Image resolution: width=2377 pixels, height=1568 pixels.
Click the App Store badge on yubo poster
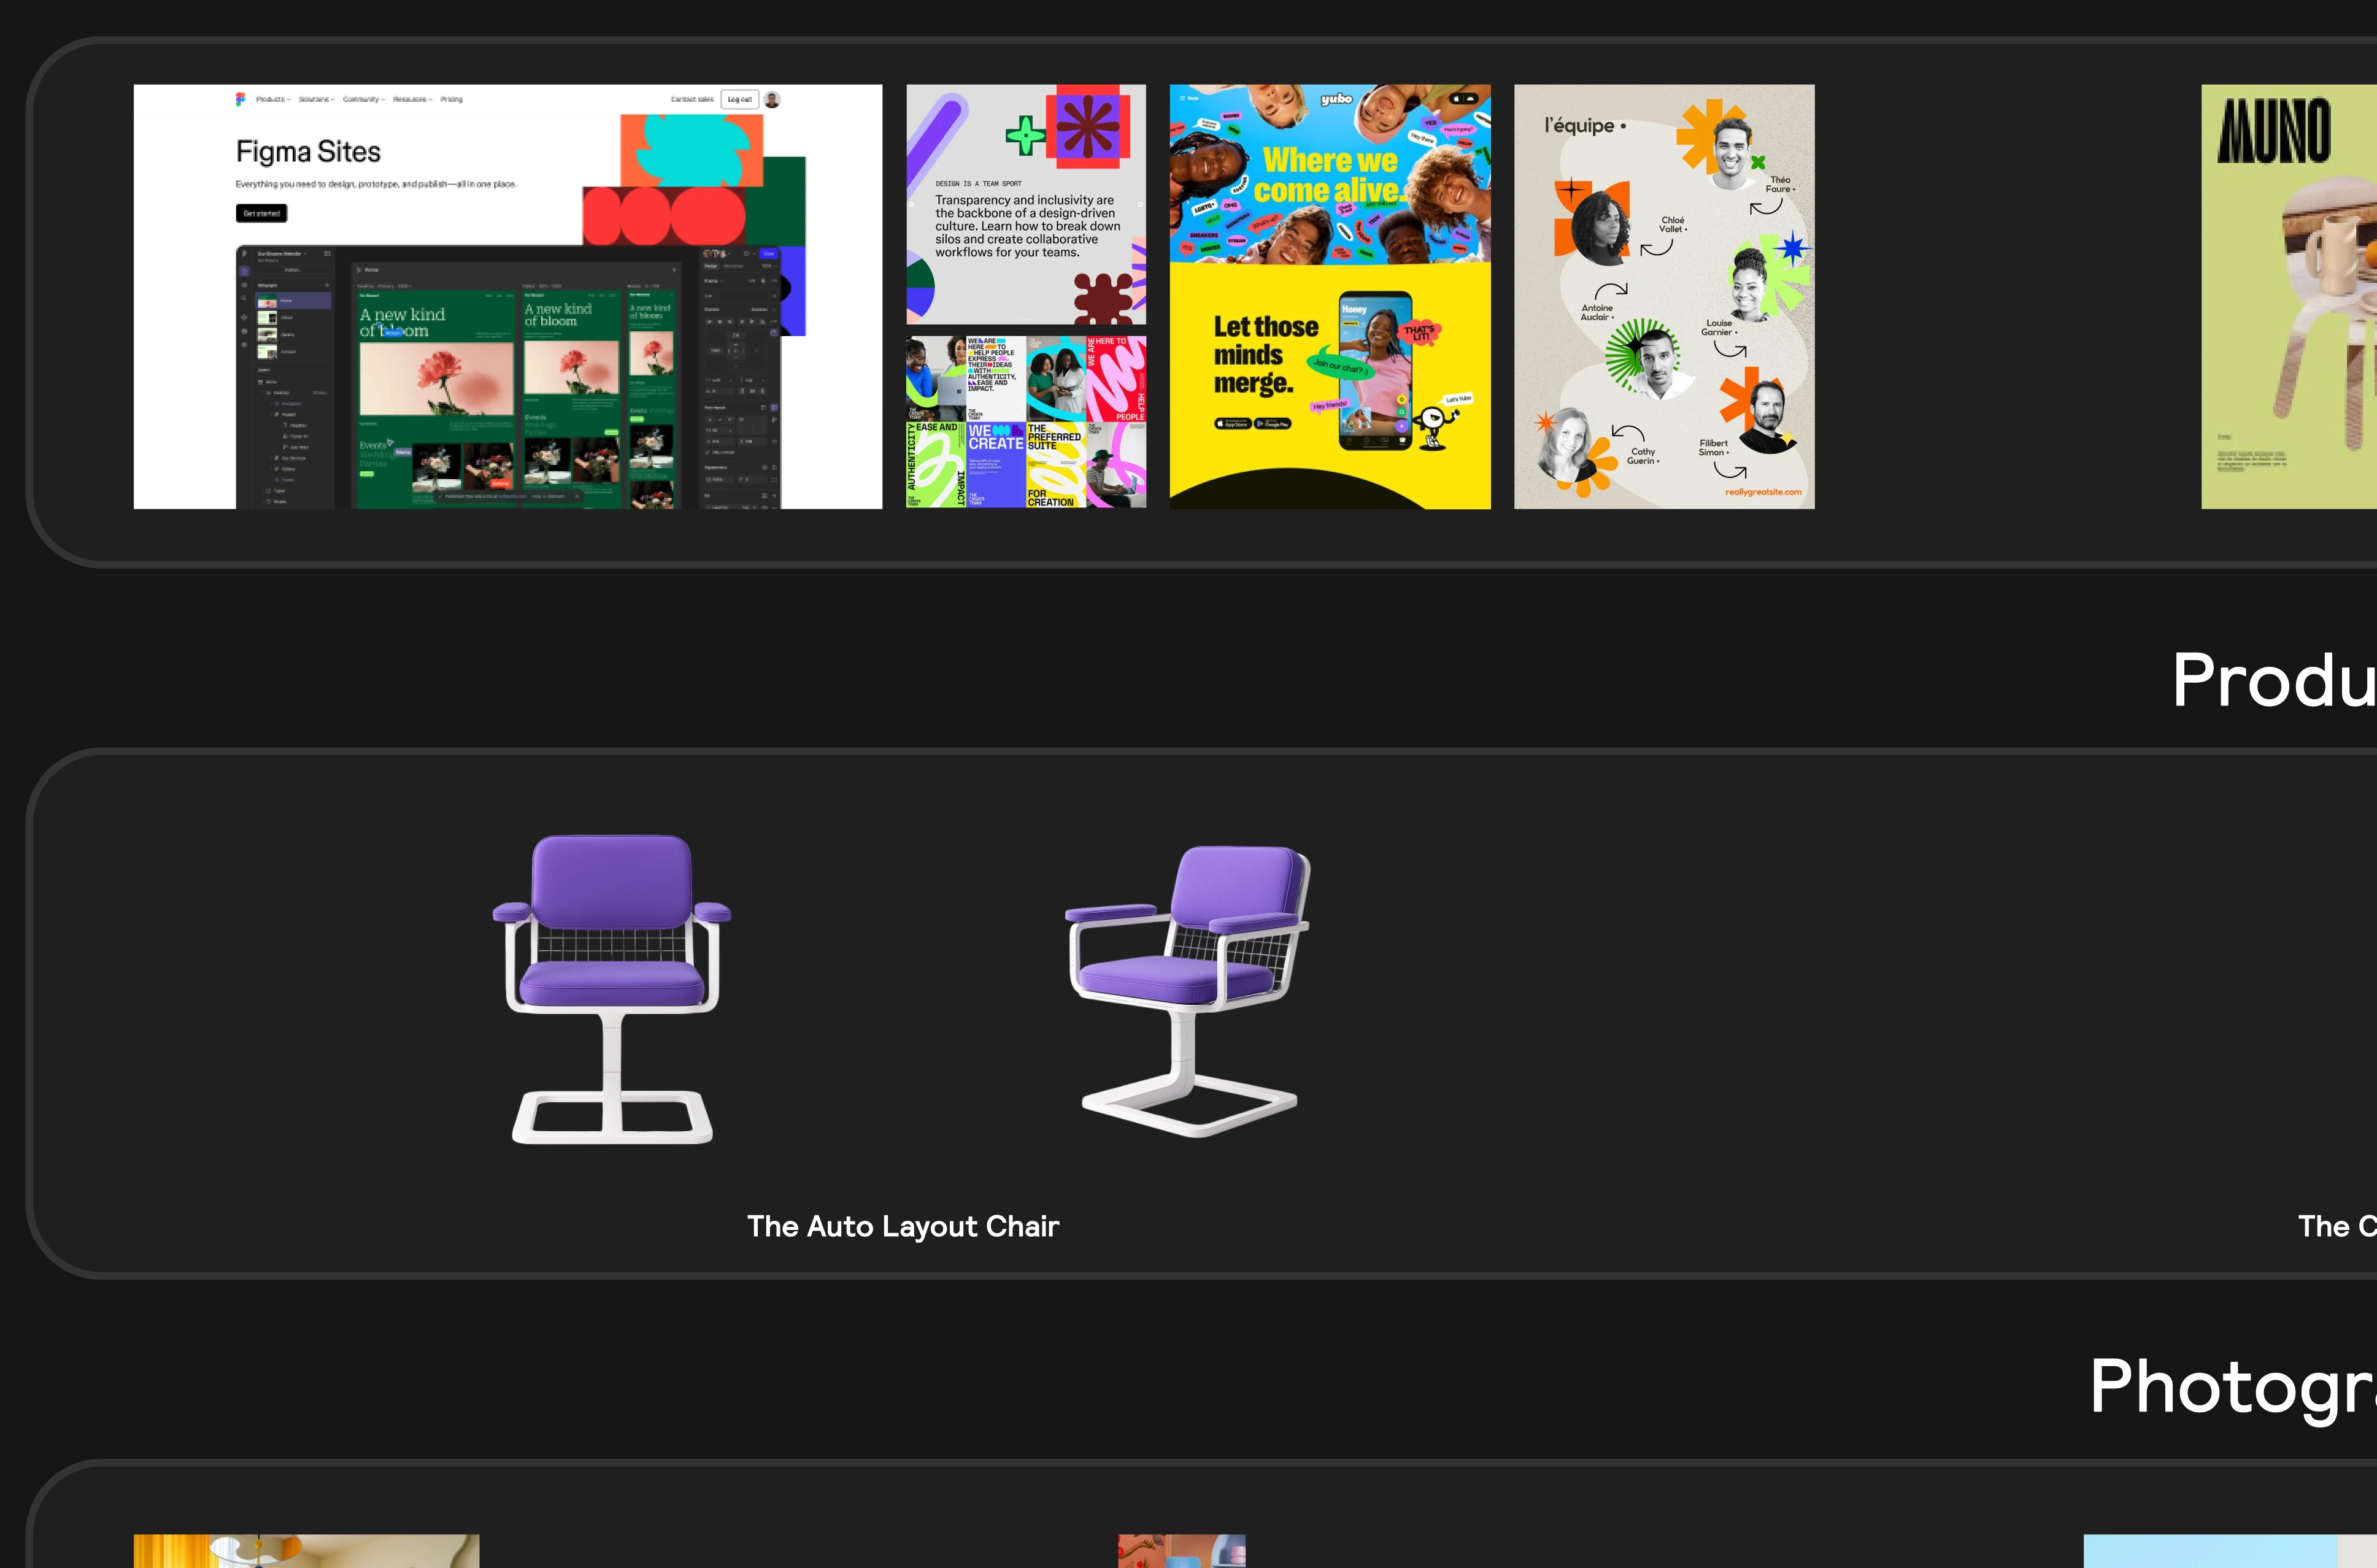pos(1232,424)
